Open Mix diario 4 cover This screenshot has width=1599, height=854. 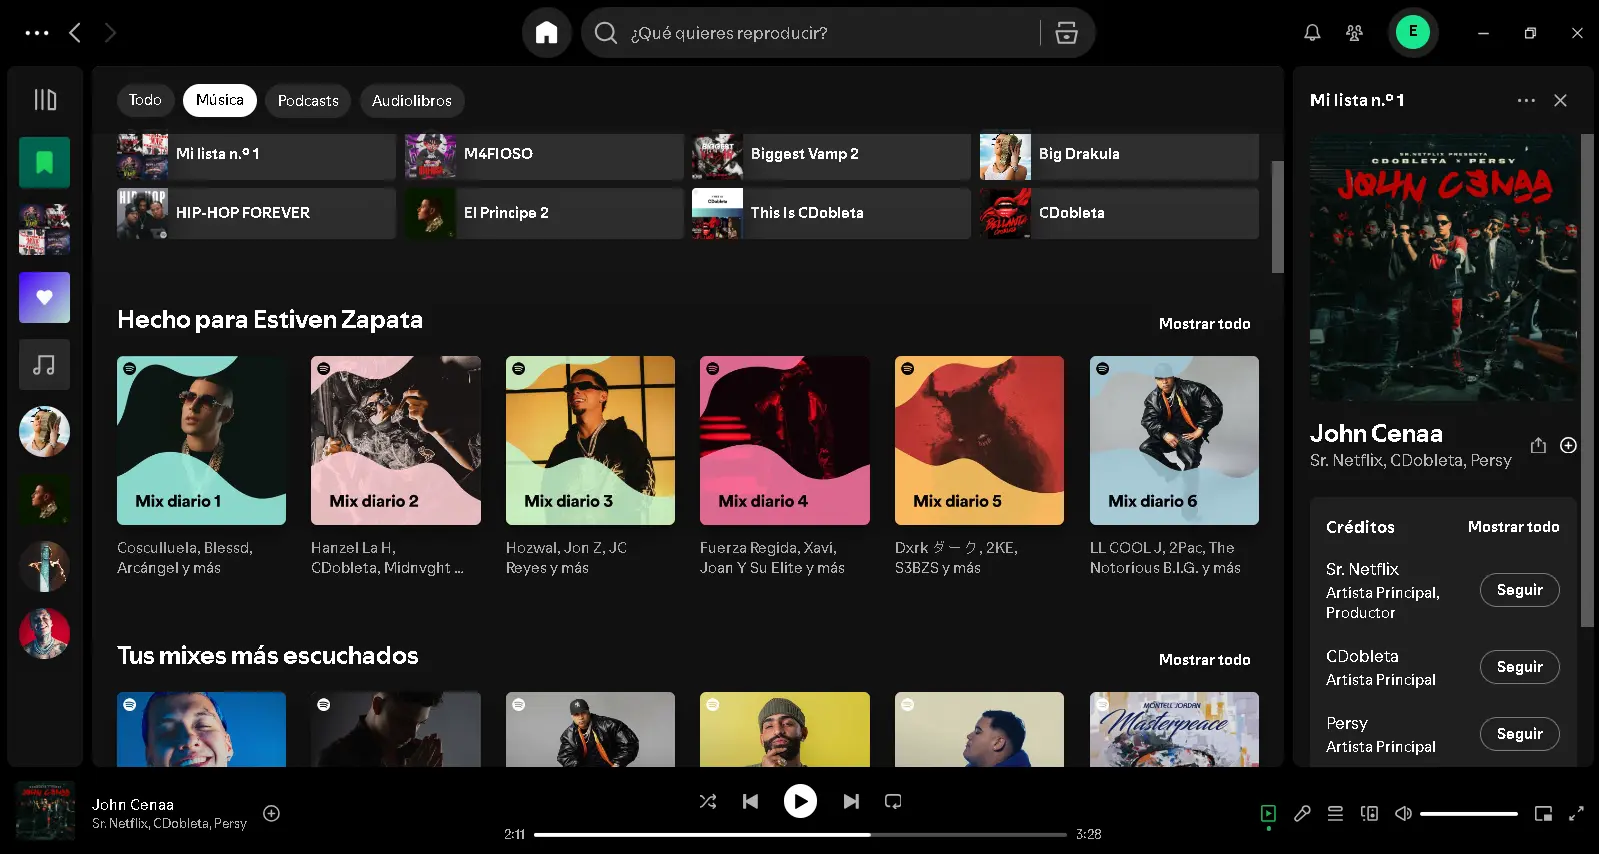click(785, 440)
